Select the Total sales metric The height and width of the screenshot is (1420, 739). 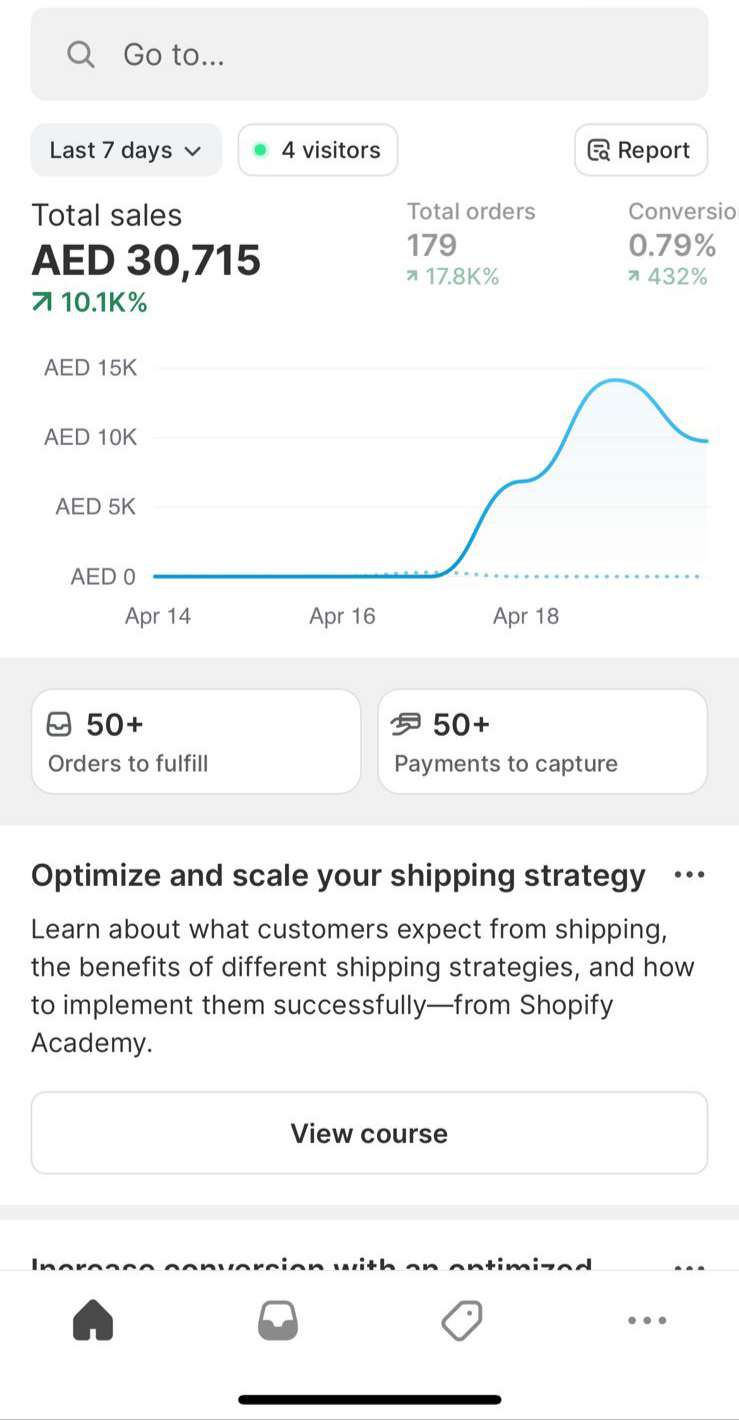146,258
